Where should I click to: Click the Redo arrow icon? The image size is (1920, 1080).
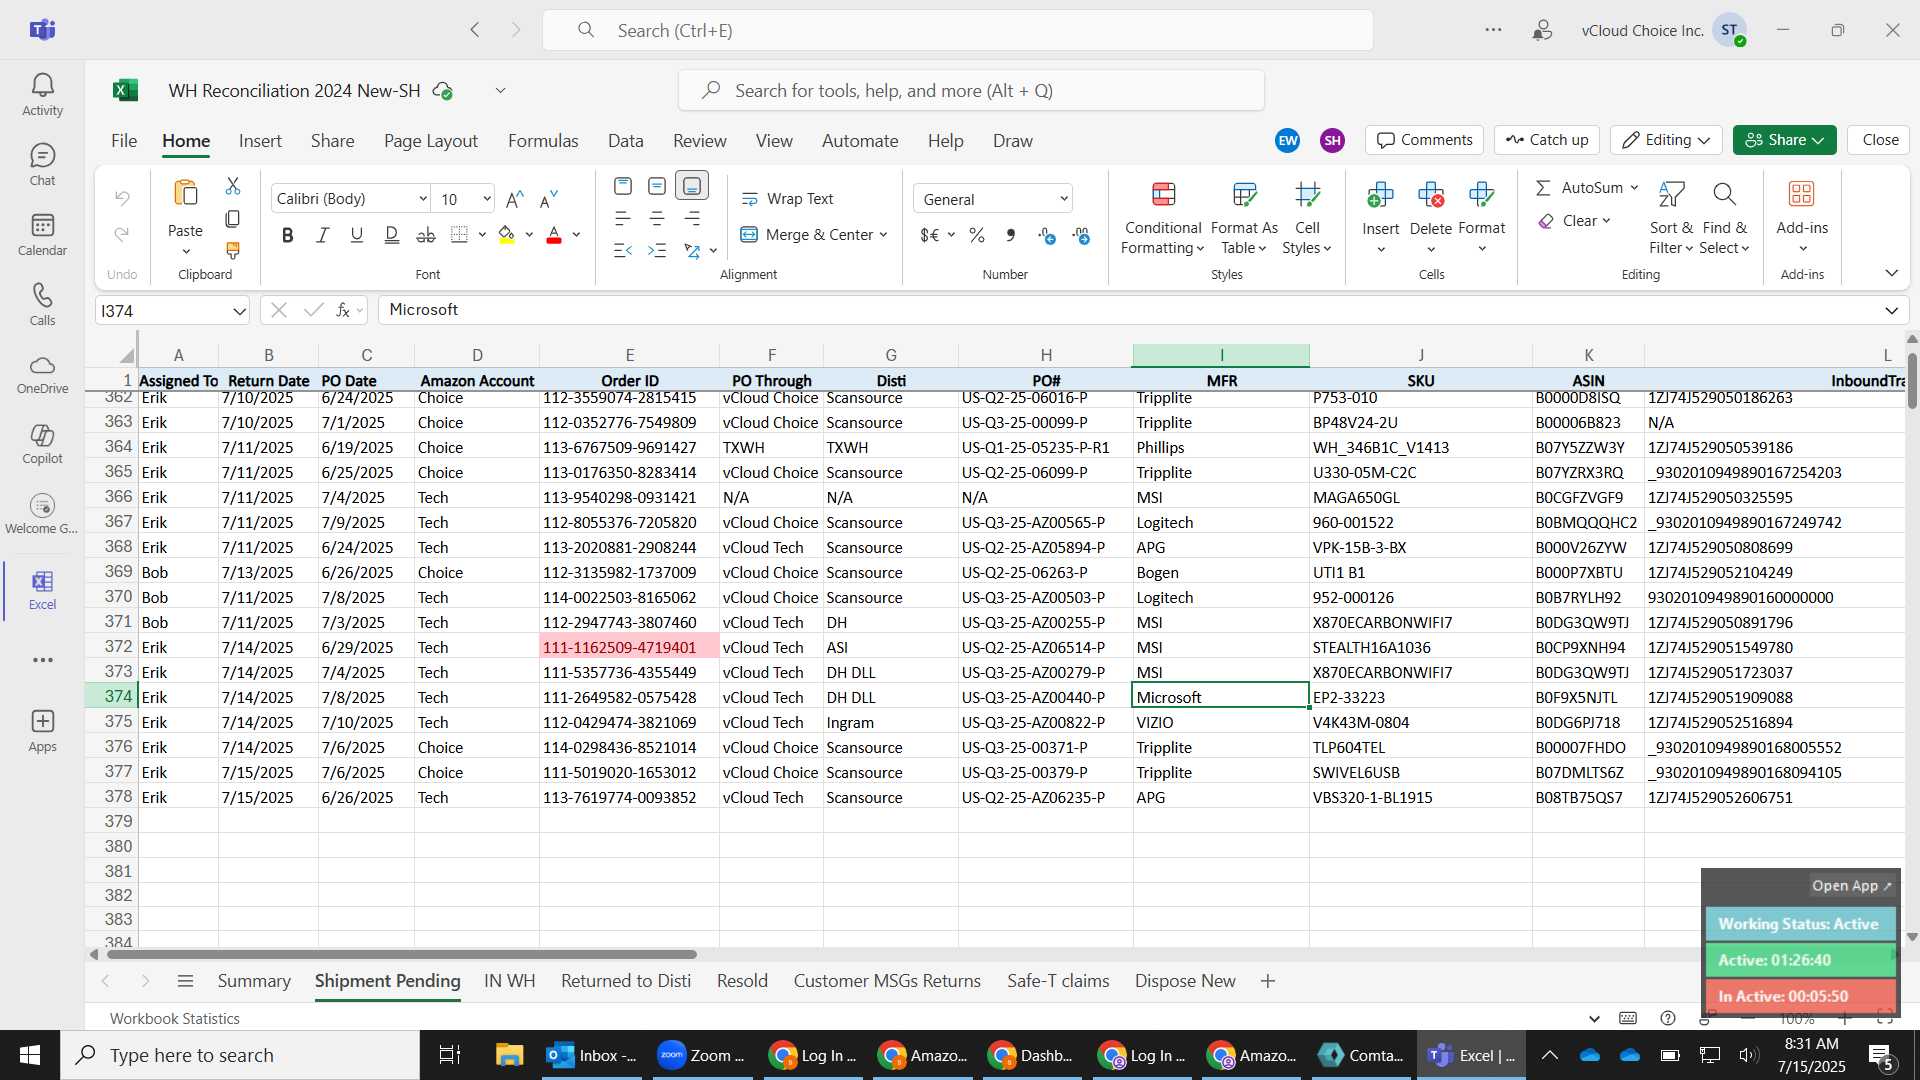coord(122,234)
